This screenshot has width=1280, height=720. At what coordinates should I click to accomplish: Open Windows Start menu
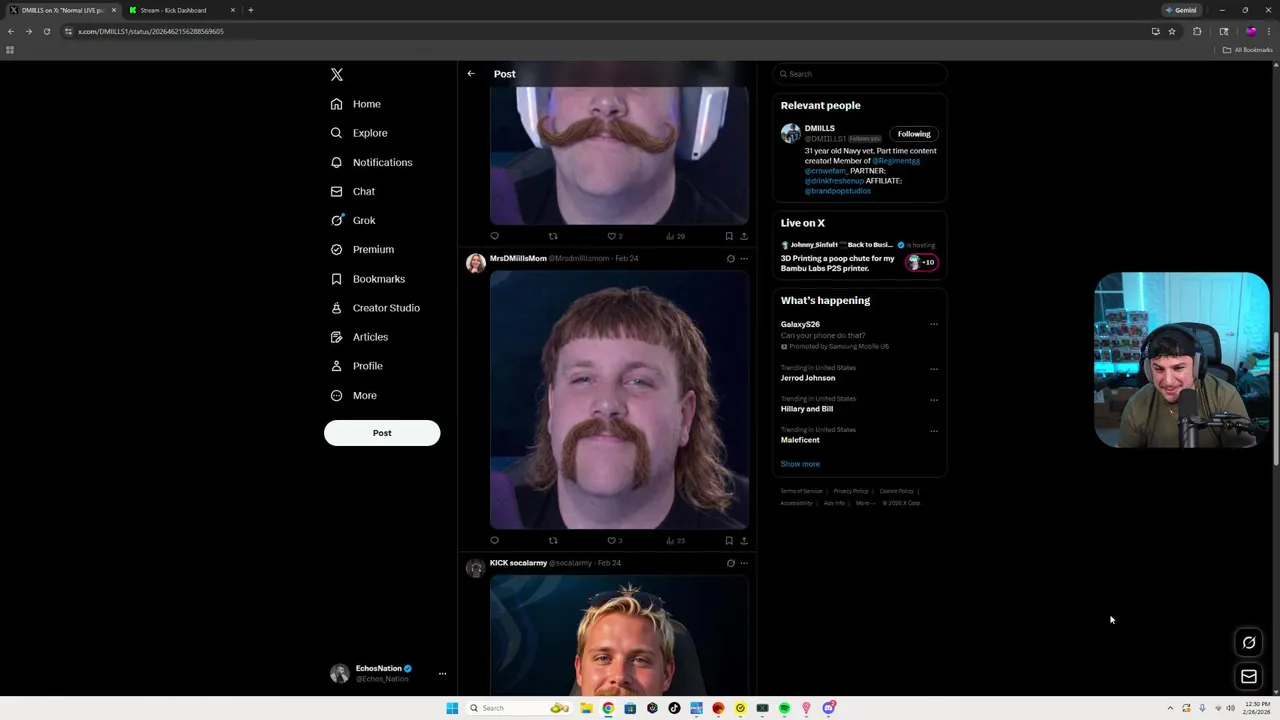pos(452,708)
